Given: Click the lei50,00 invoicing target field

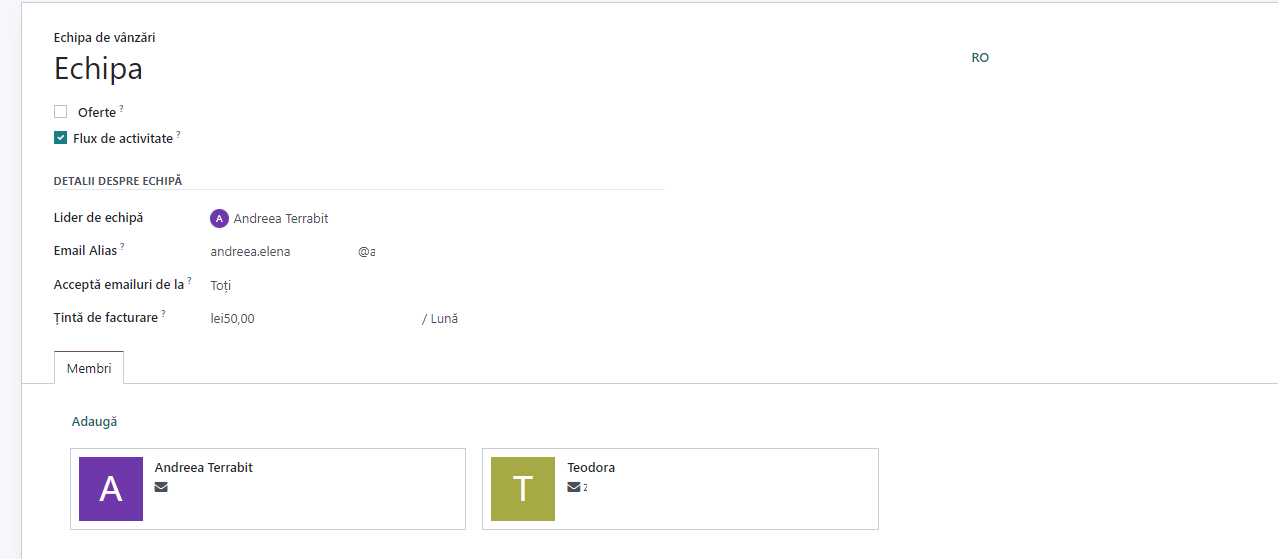Looking at the screenshot, I should 313,319.
